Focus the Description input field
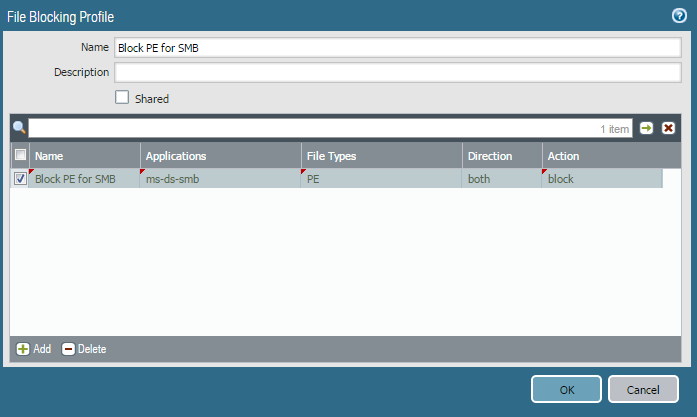Image resolution: width=697 pixels, height=417 pixels. coord(397,72)
